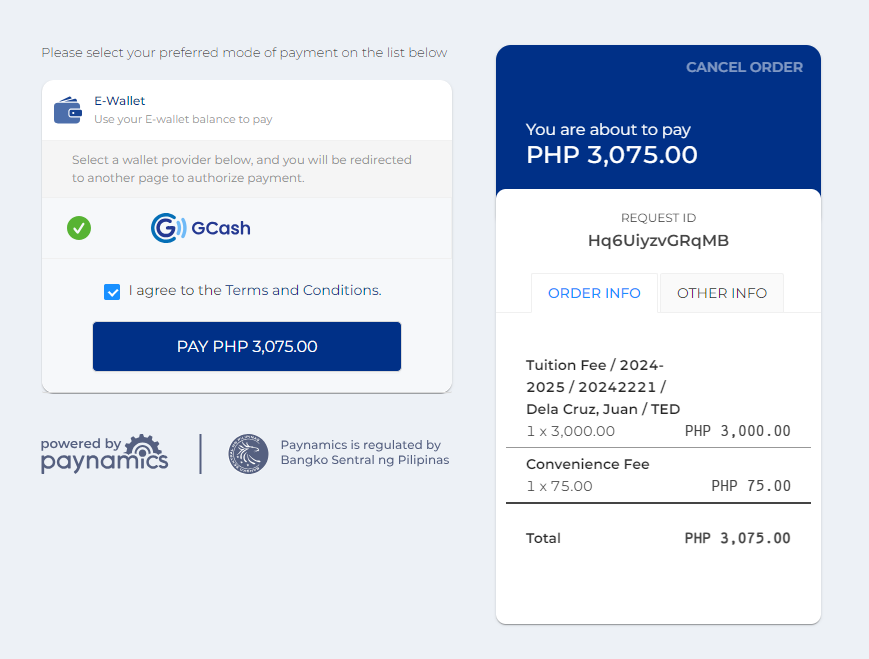This screenshot has width=869, height=659.
Task: Click the Tuition Fee line item
Action: (x=658, y=397)
